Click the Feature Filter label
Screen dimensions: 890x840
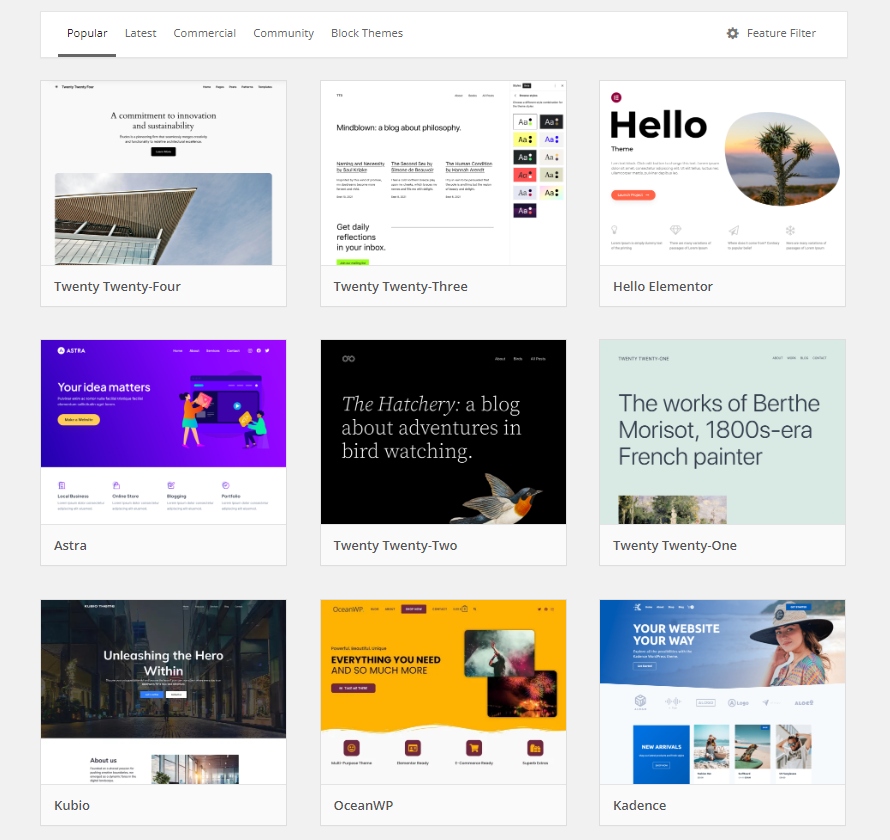tap(781, 33)
